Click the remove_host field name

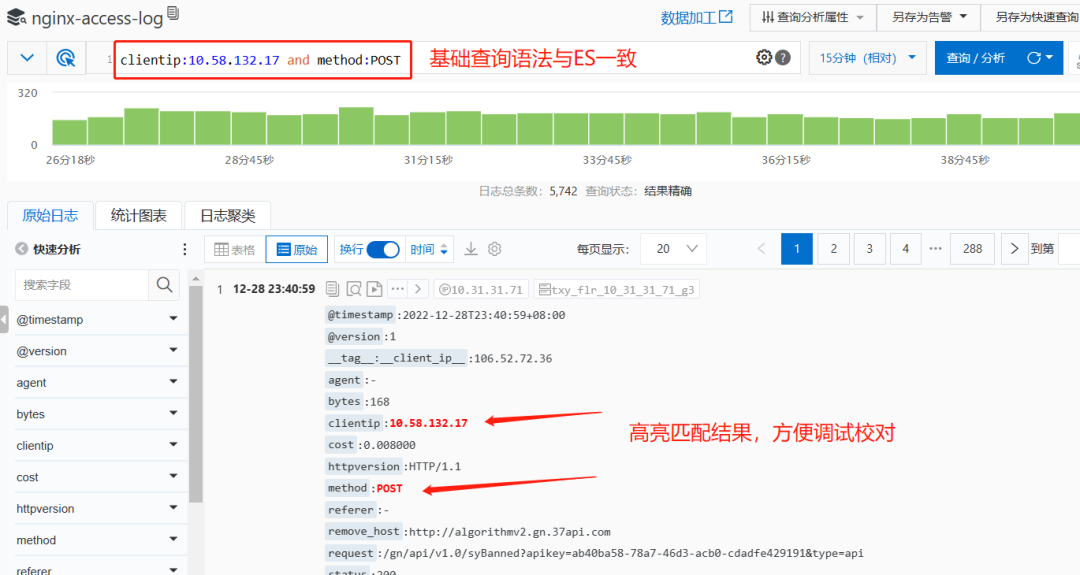pos(364,532)
